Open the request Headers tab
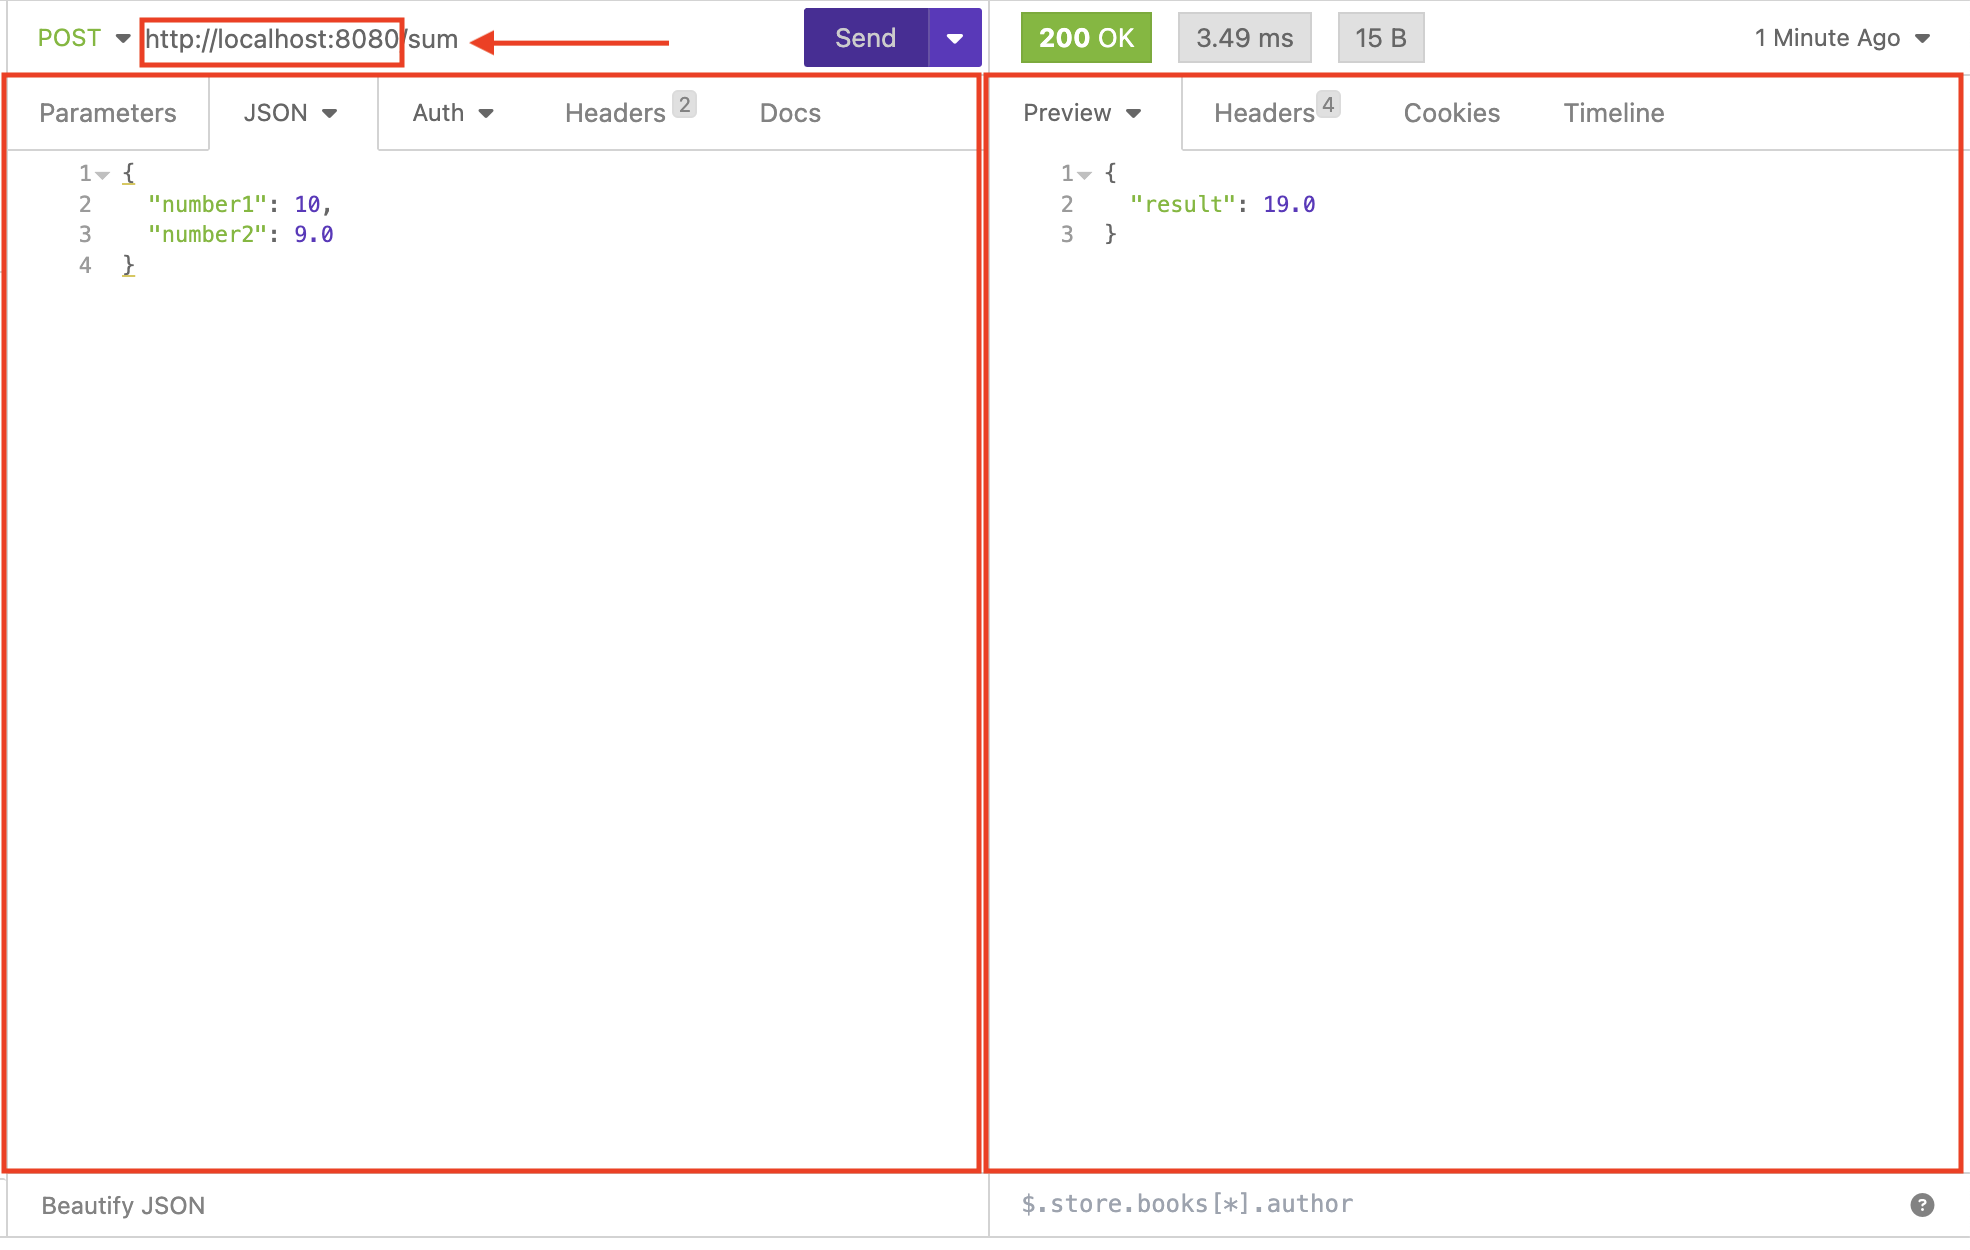This screenshot has height=1250, width=1970. click(x=627, y=113)
